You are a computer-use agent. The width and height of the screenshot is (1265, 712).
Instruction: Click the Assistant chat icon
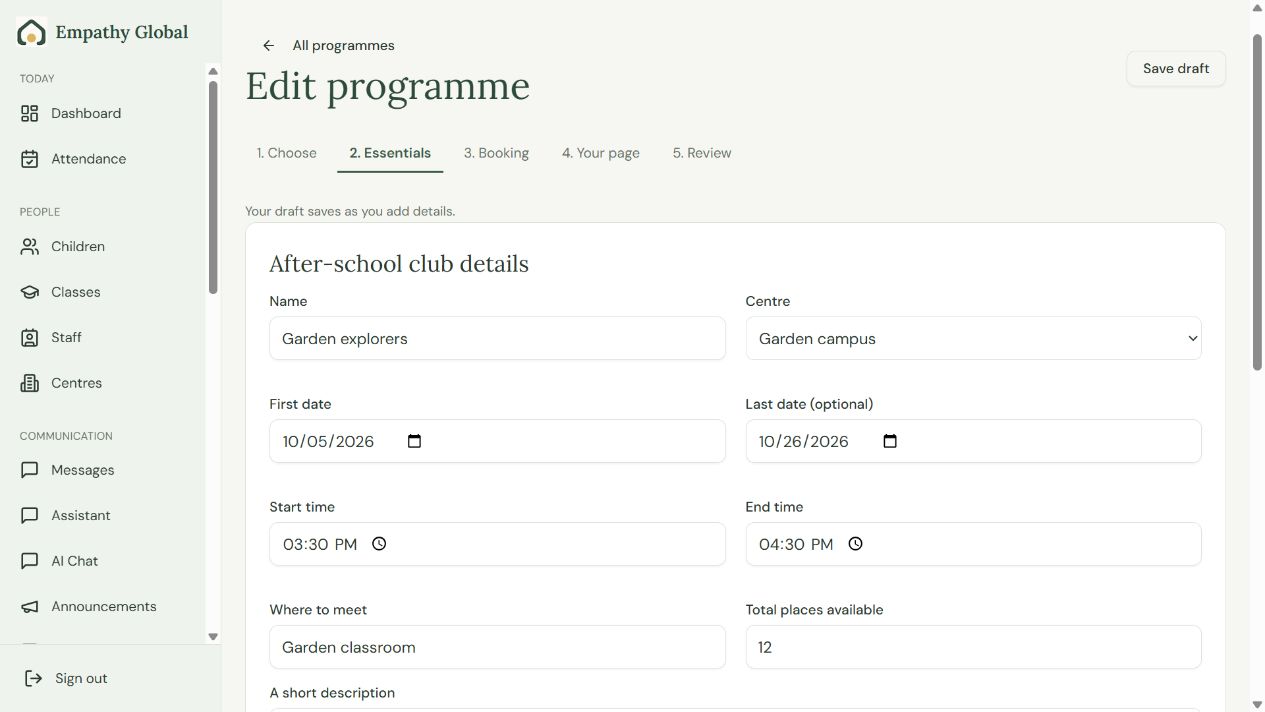click(x=30, y=516)
